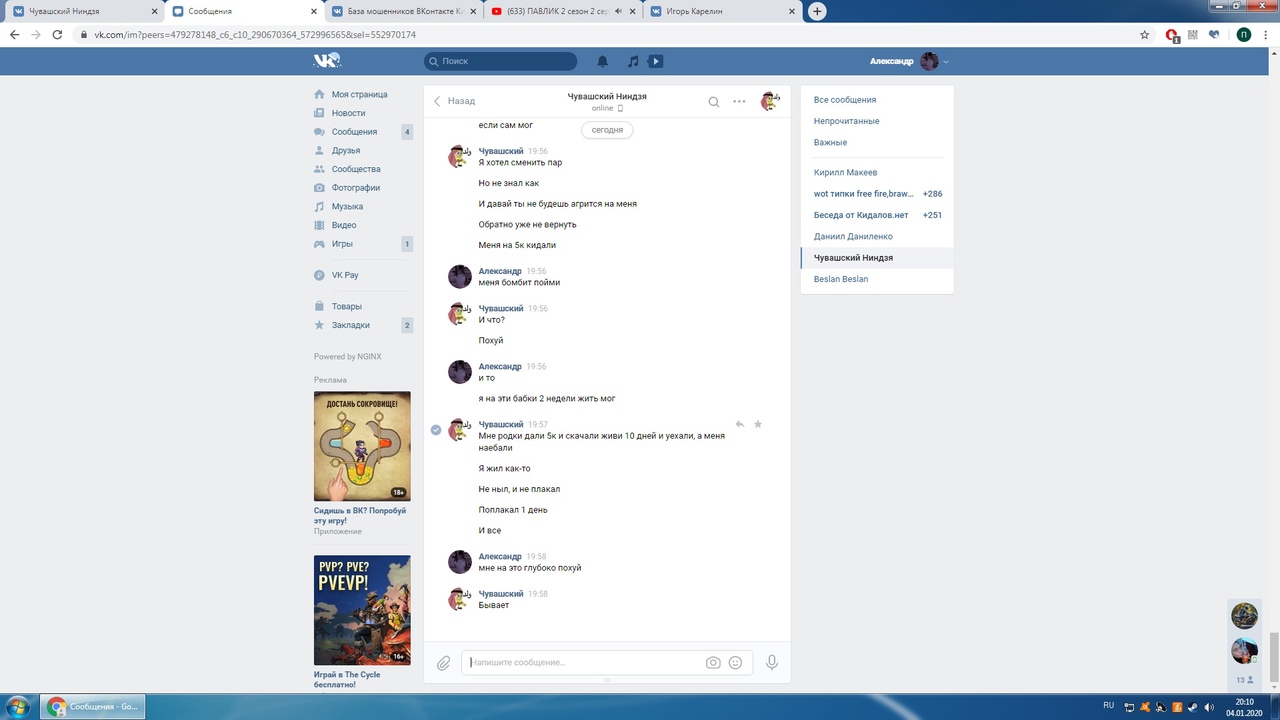Open the Беседа от Кидалов.нет conversation
Viewport: 1280px width, 720px height.
tap(861, 215)
